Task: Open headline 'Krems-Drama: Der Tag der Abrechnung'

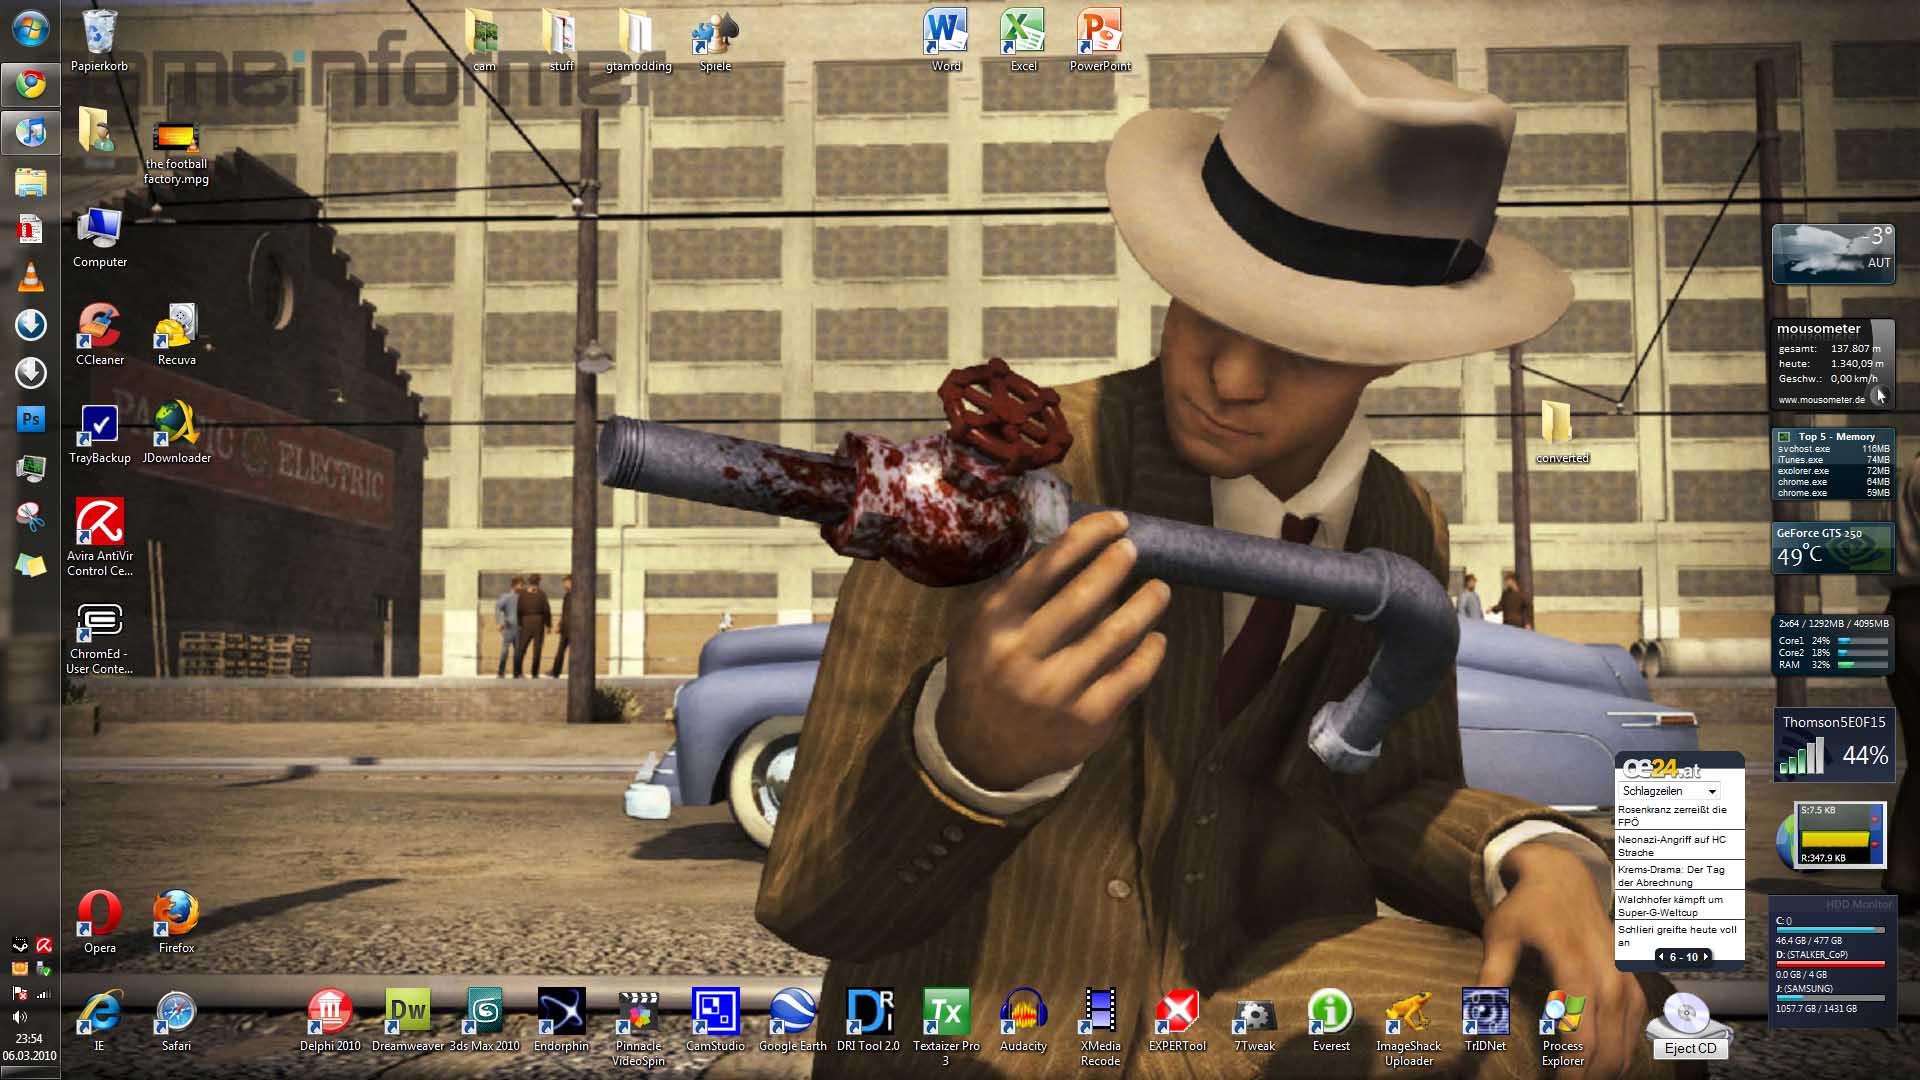Action: point(1679,876)
